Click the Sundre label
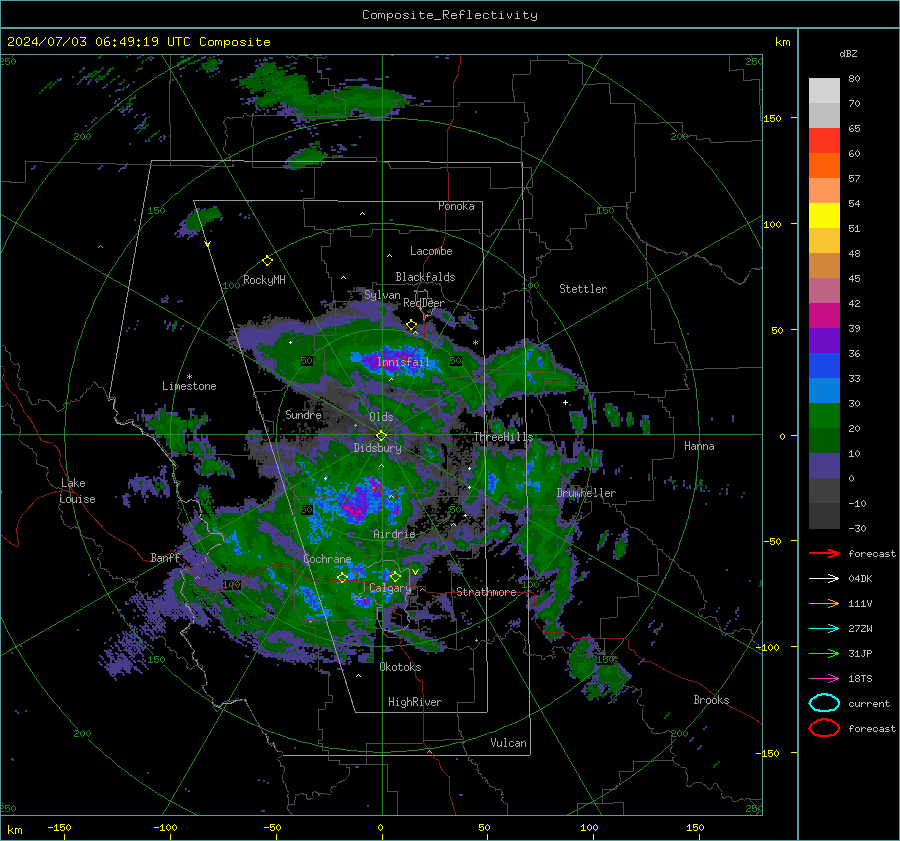This screenshot has width=900, height=841. (x=303, y=414)
